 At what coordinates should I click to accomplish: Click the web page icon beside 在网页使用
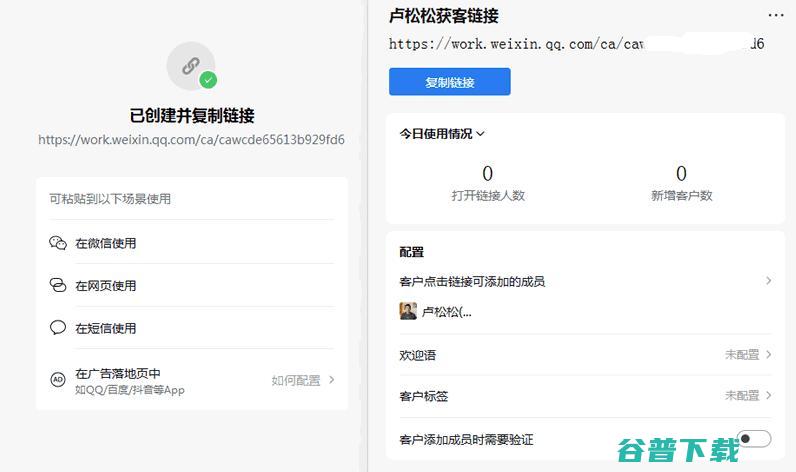[58, 285]
